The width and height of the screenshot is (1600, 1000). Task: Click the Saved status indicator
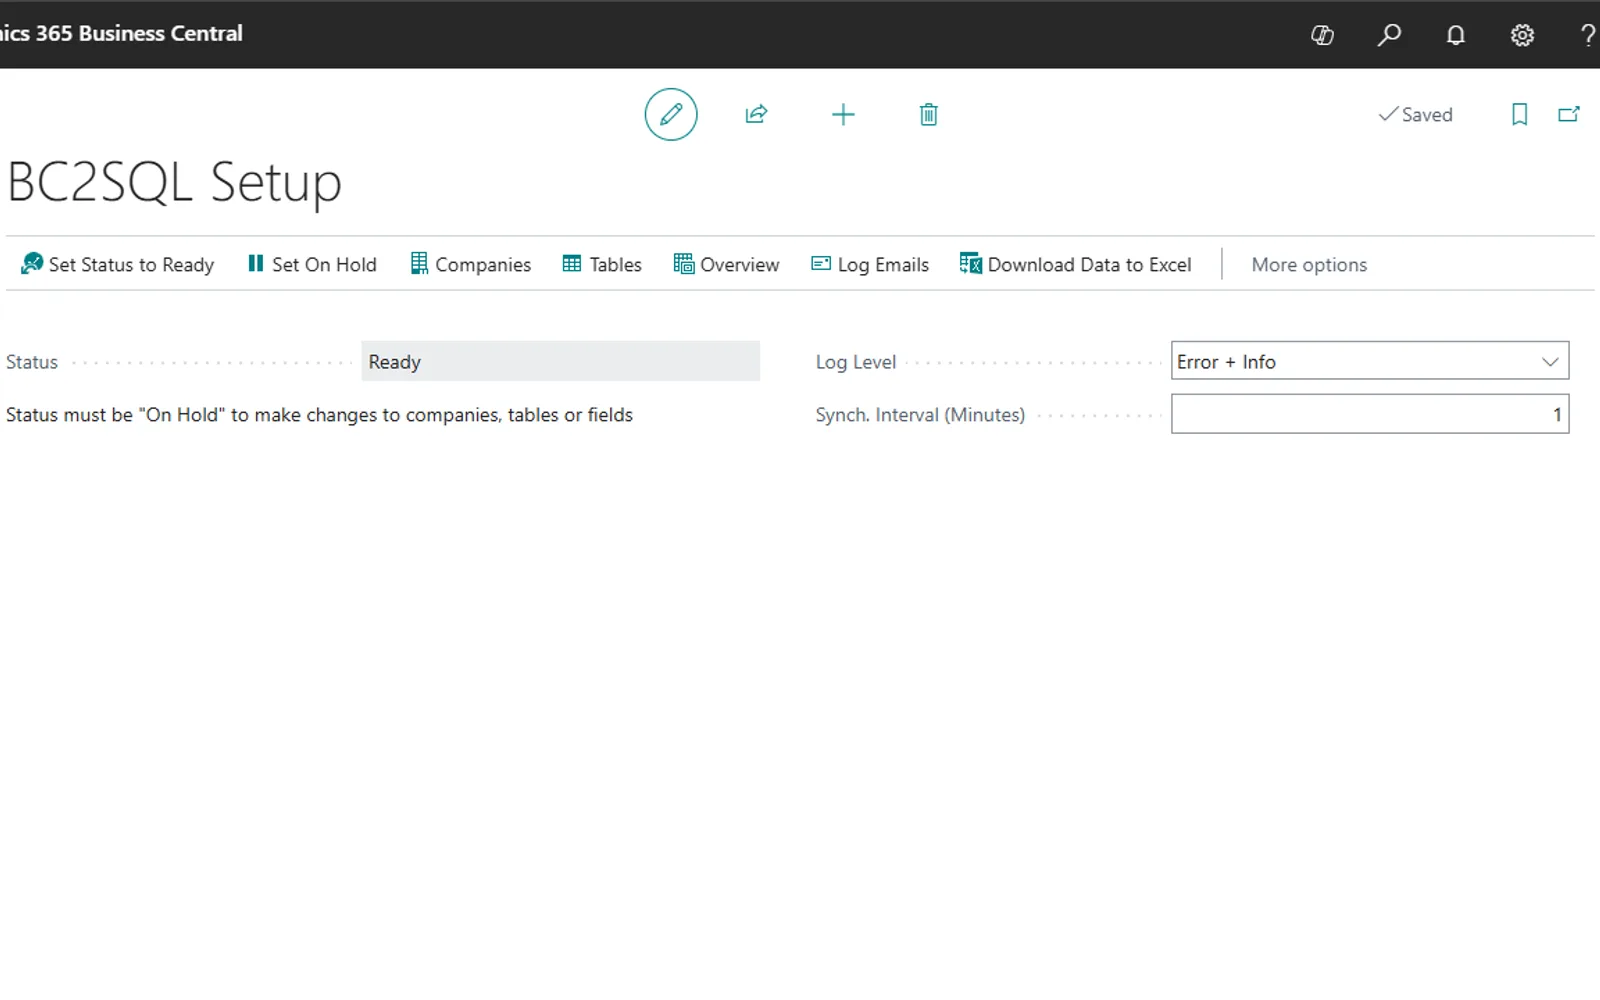(1415, 114)
